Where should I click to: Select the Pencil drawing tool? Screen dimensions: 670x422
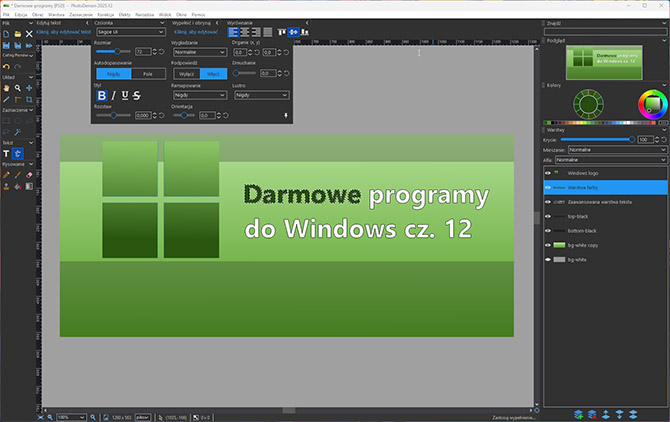[6, 175]
